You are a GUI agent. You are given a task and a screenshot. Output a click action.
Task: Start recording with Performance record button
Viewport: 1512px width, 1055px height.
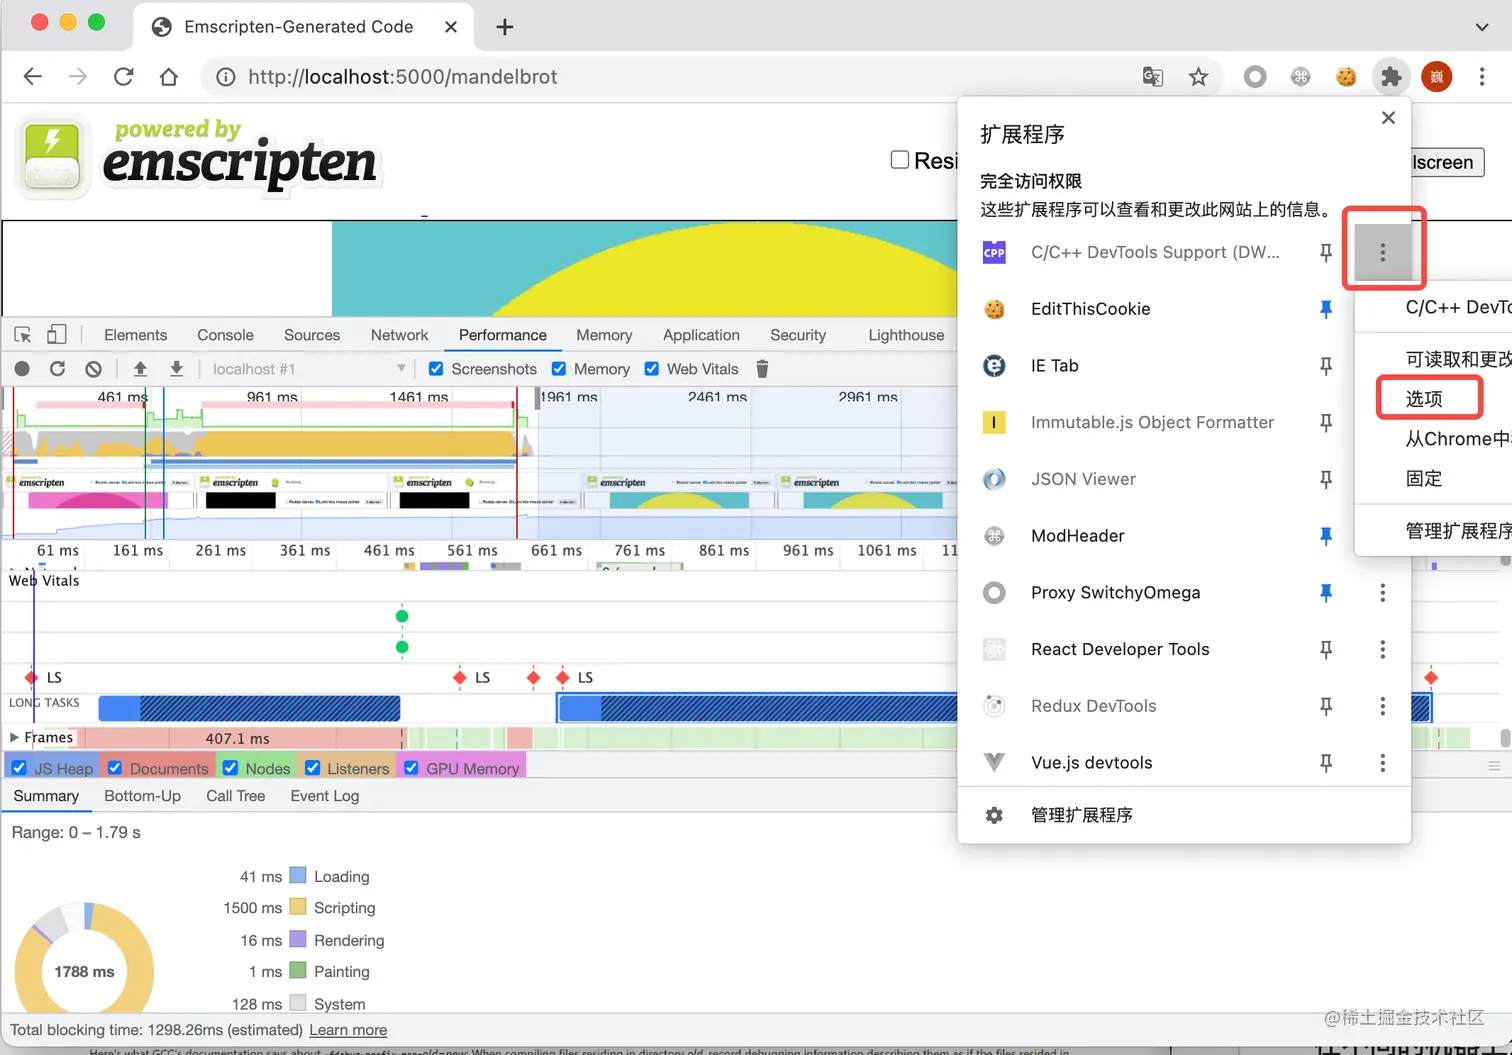[x=22, y=369]
